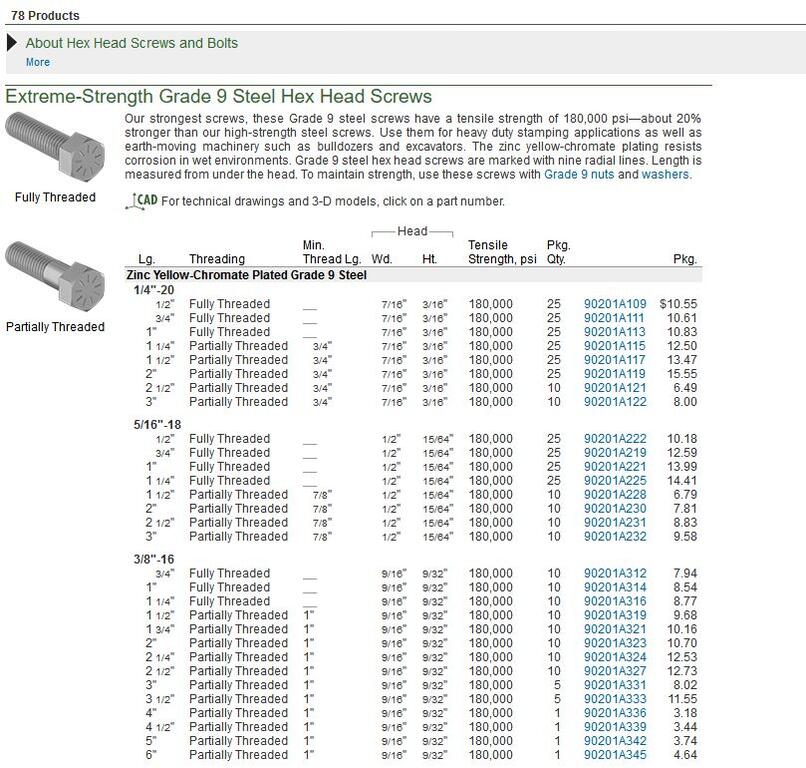Open part number 90201A115
The width and height of the screenshot is (806, 768).
click(x=615, y=345)
